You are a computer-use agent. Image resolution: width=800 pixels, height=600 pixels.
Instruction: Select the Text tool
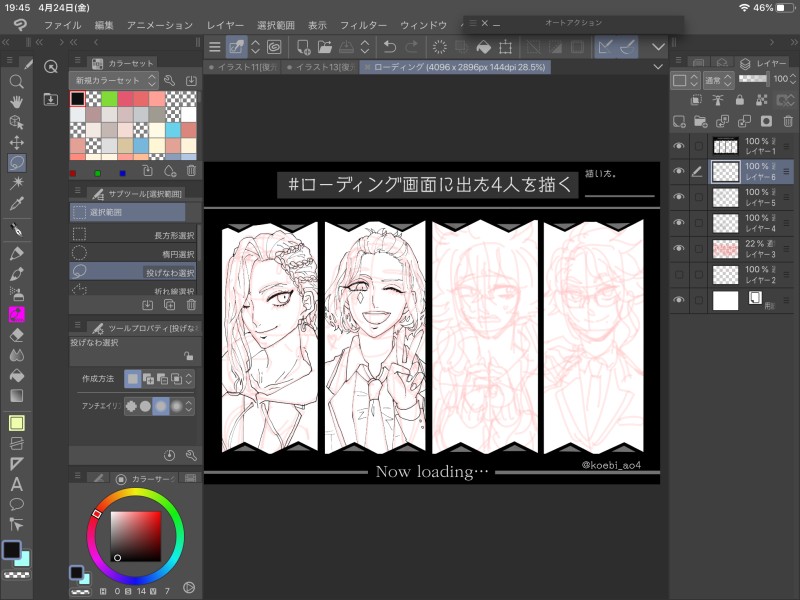(16, 484)
